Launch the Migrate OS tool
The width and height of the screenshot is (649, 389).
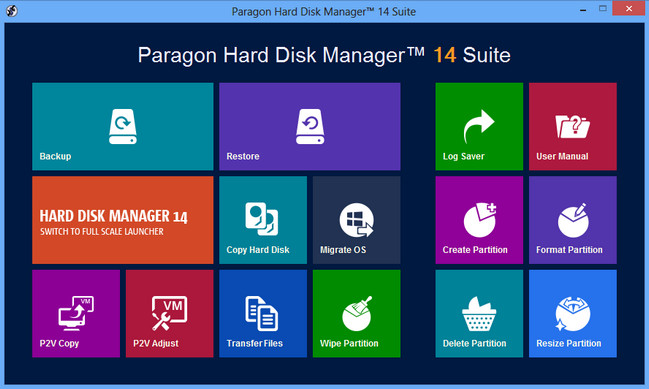[357, 220]
